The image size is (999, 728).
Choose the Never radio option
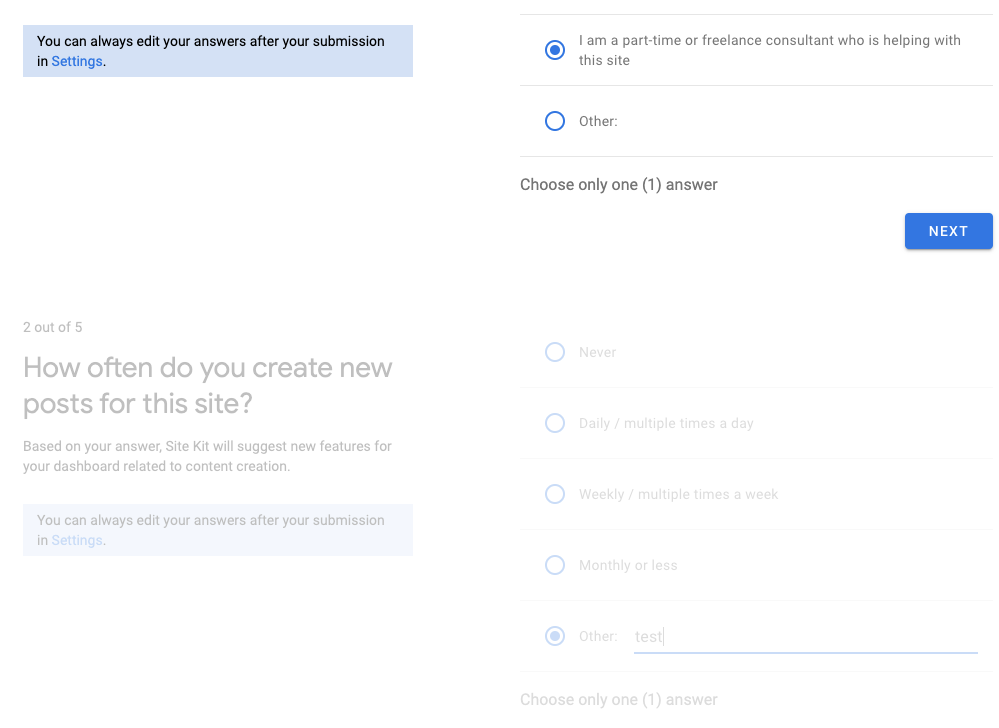coord(555,352)
